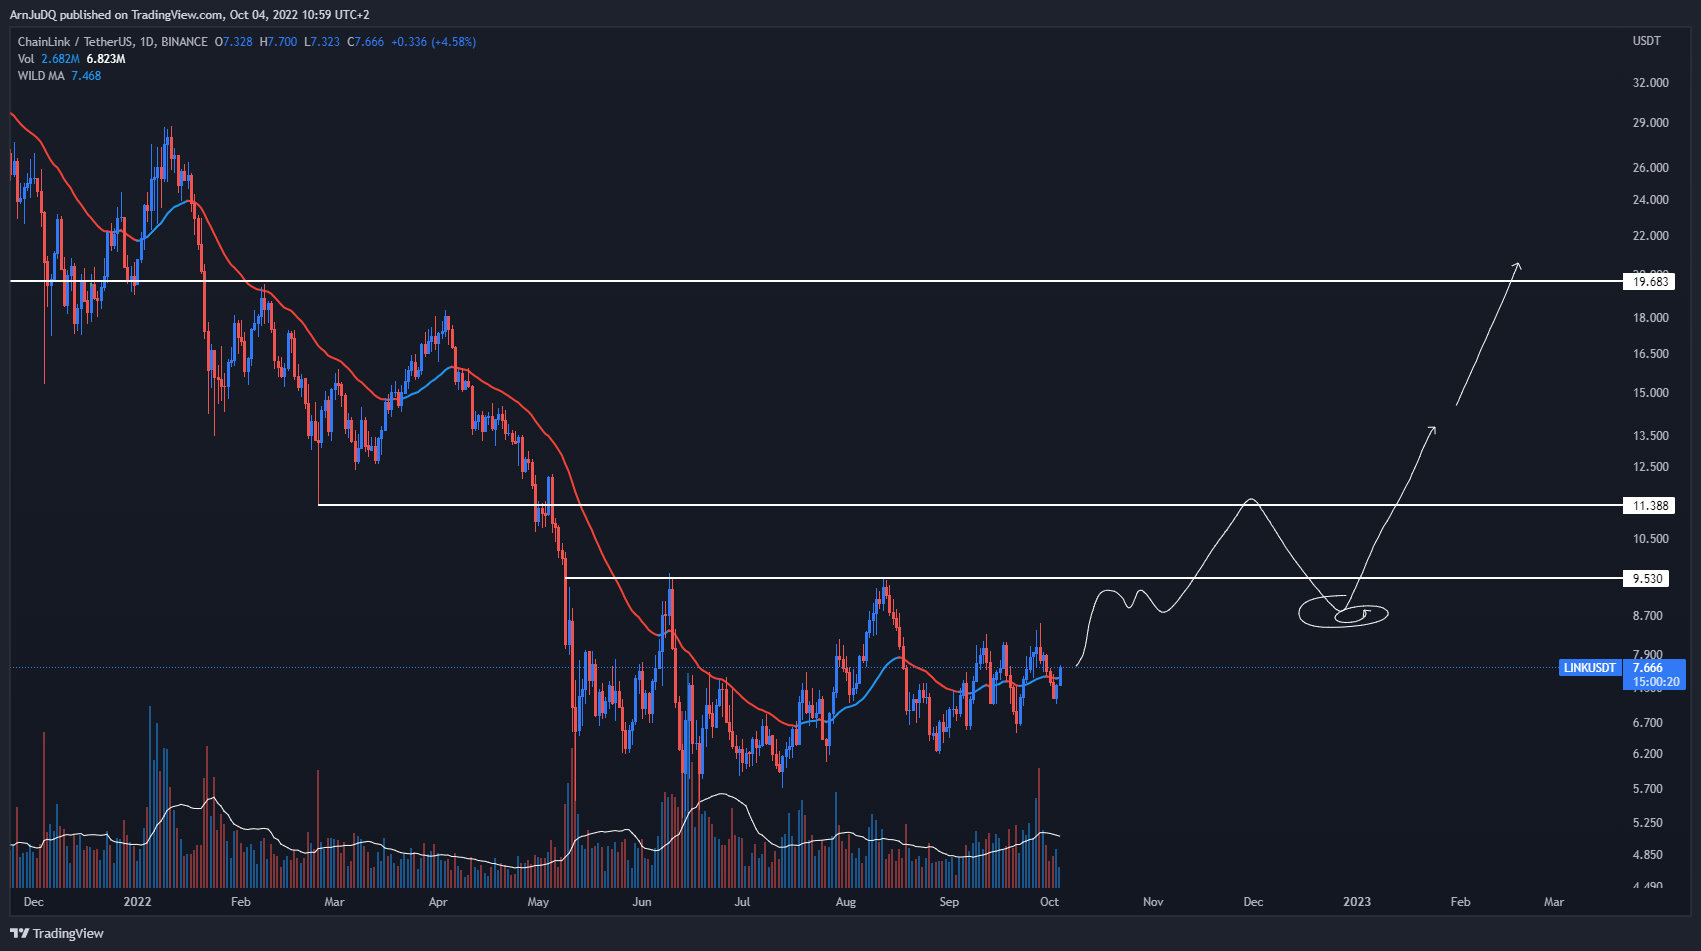Click the 2022 label on the time axis
Image resolution: width=1701 pixels, height=951 pixels.
click(137, 902)
